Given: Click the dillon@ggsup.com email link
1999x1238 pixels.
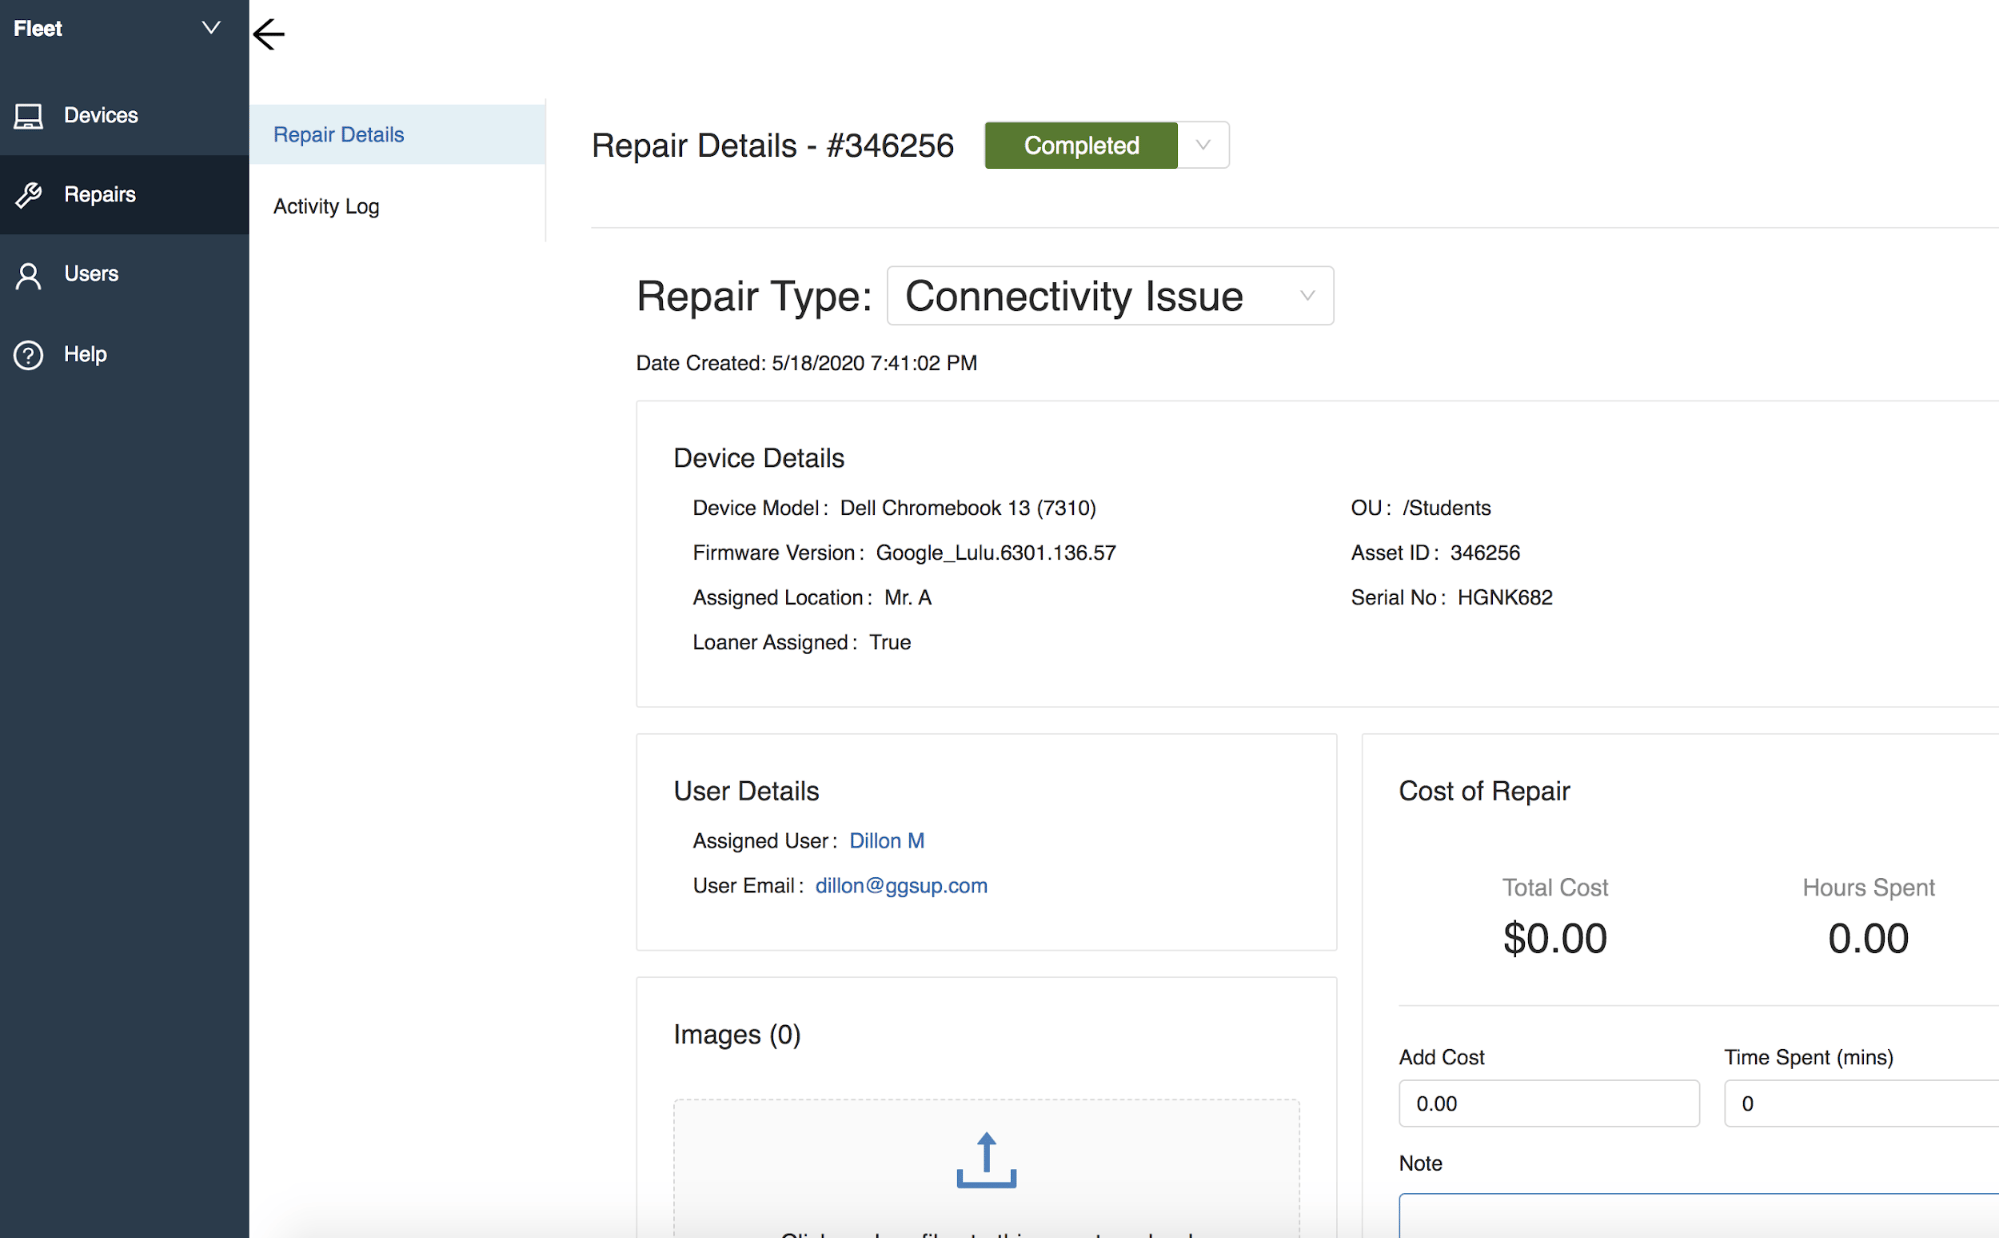Looking at the screenshot, I should tap(901, 886).
